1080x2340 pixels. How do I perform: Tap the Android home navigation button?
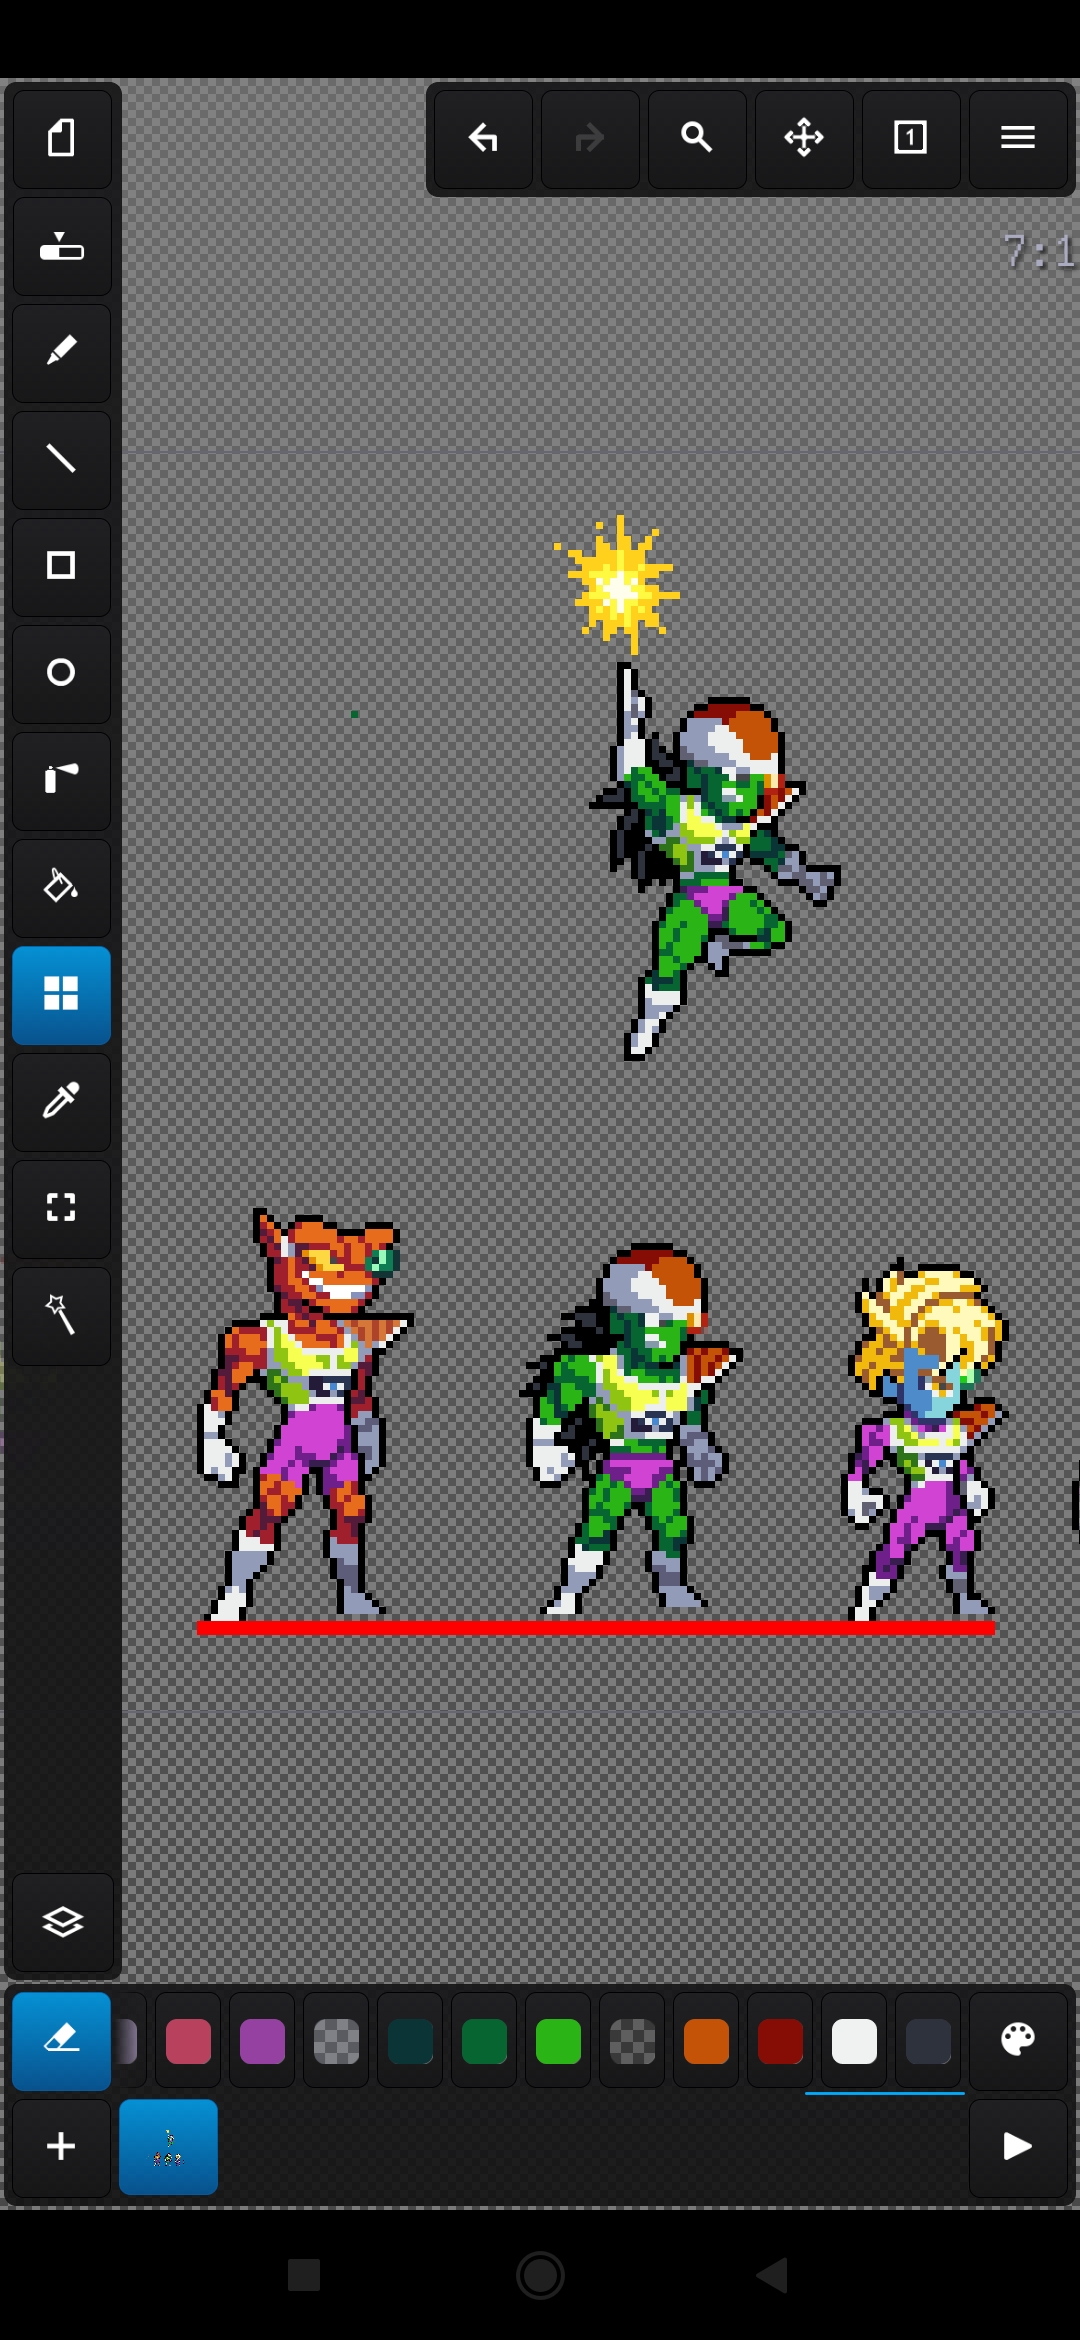point(540,2275)
